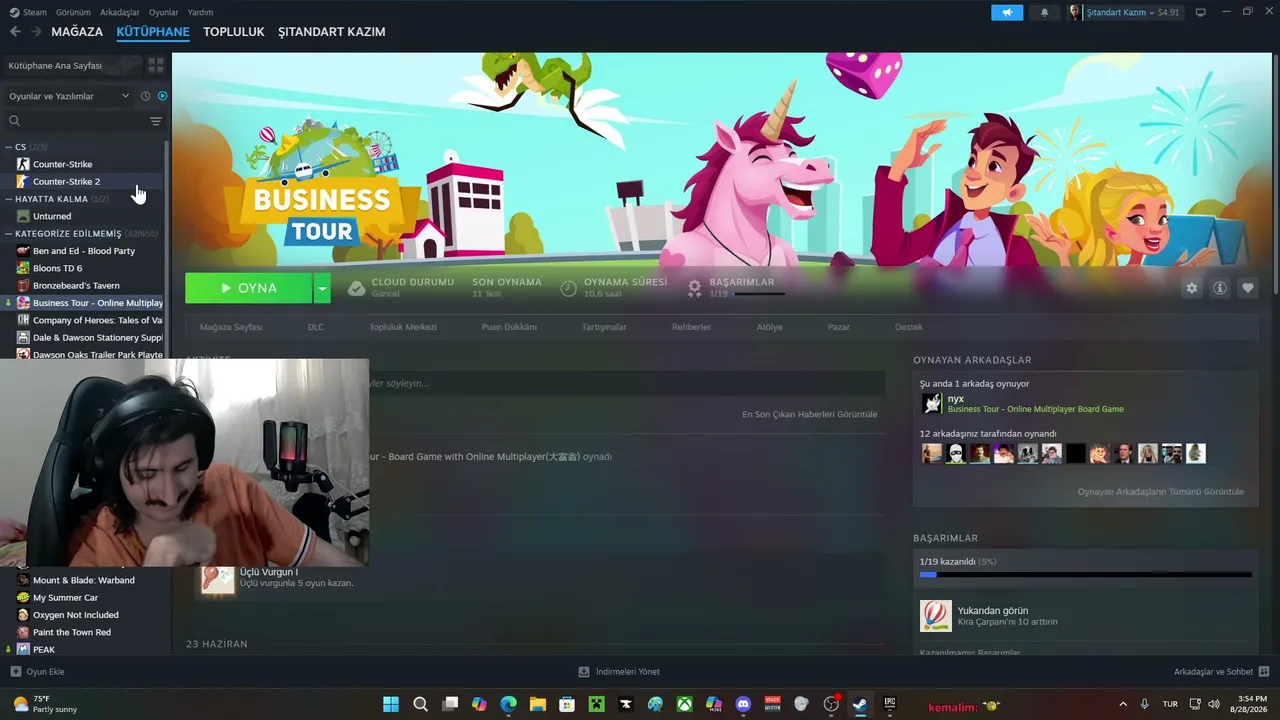Open Minecraft launcher from the taskbar

[x=596, y=704]
